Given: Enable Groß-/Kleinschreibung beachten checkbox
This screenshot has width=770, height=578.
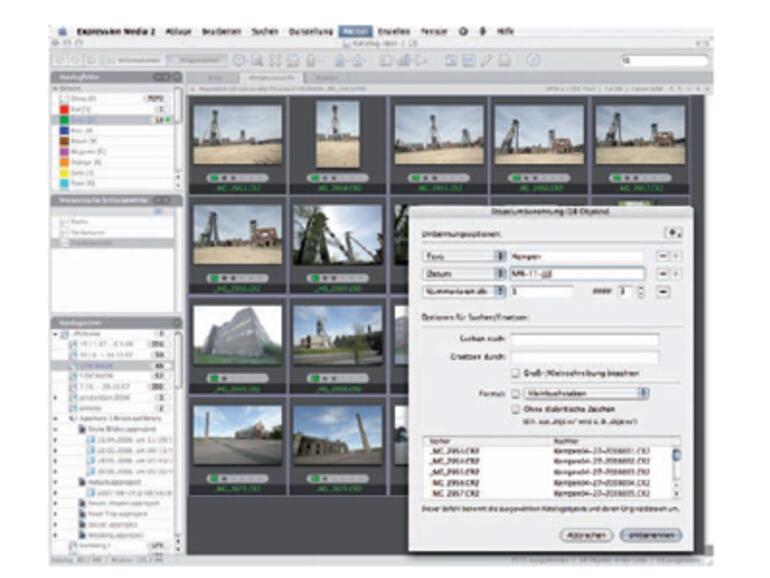Looking at the screenshot, I should [x=516, y=372].
